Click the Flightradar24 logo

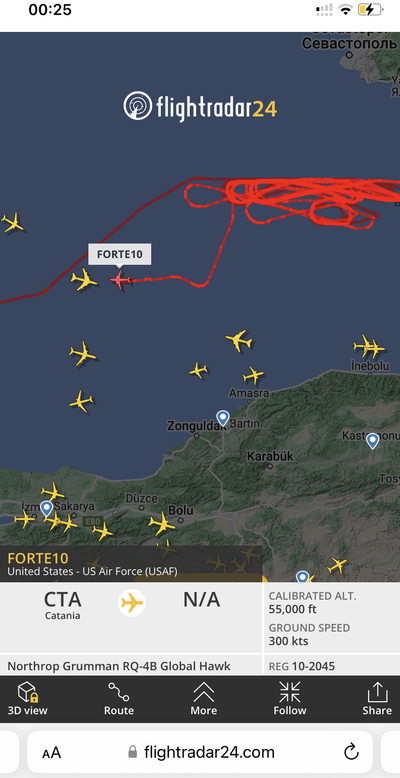200,106
